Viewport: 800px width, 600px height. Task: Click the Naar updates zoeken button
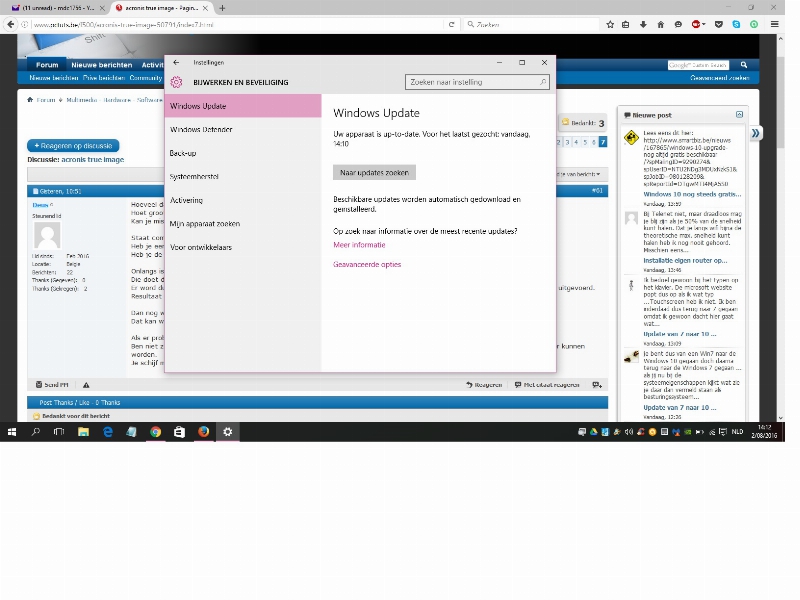point(374,172)
